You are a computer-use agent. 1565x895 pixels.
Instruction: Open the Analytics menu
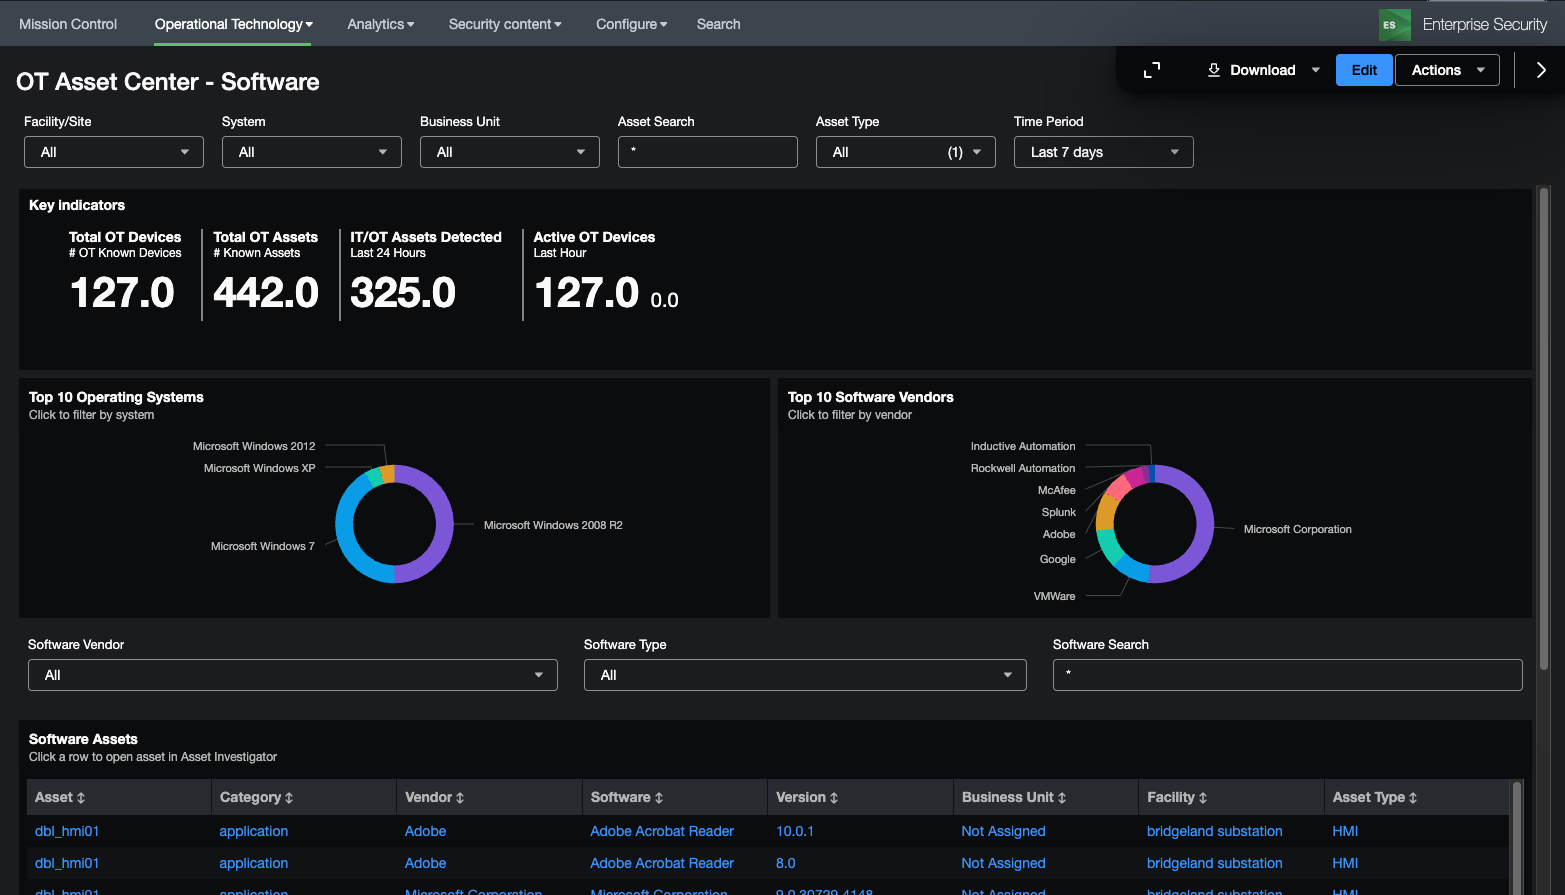point(380,24)
